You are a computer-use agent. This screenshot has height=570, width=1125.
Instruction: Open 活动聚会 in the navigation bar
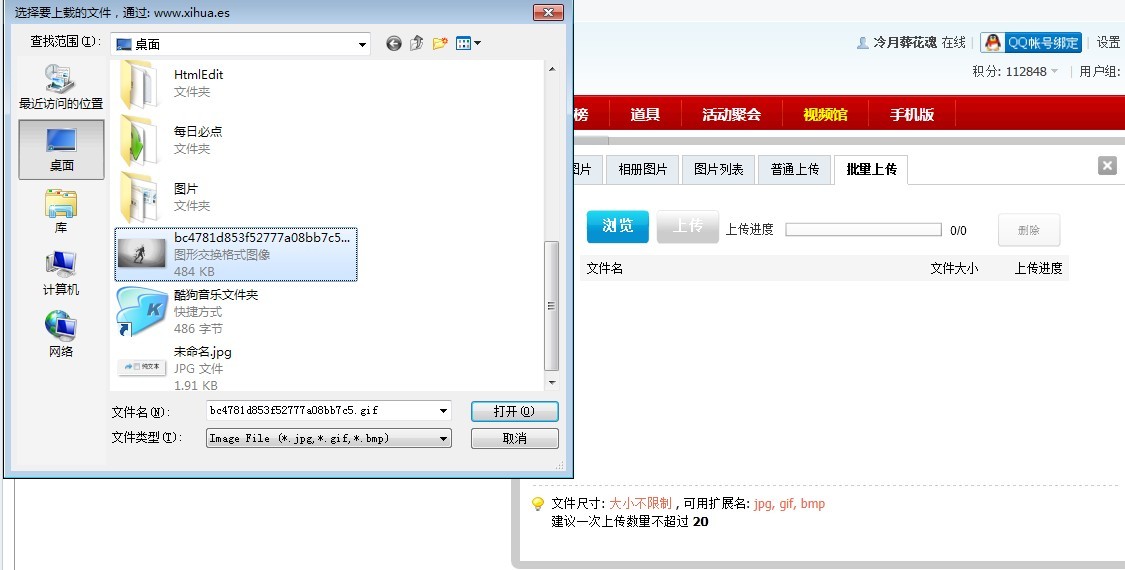pyautogui.click(x=731, y=114)
